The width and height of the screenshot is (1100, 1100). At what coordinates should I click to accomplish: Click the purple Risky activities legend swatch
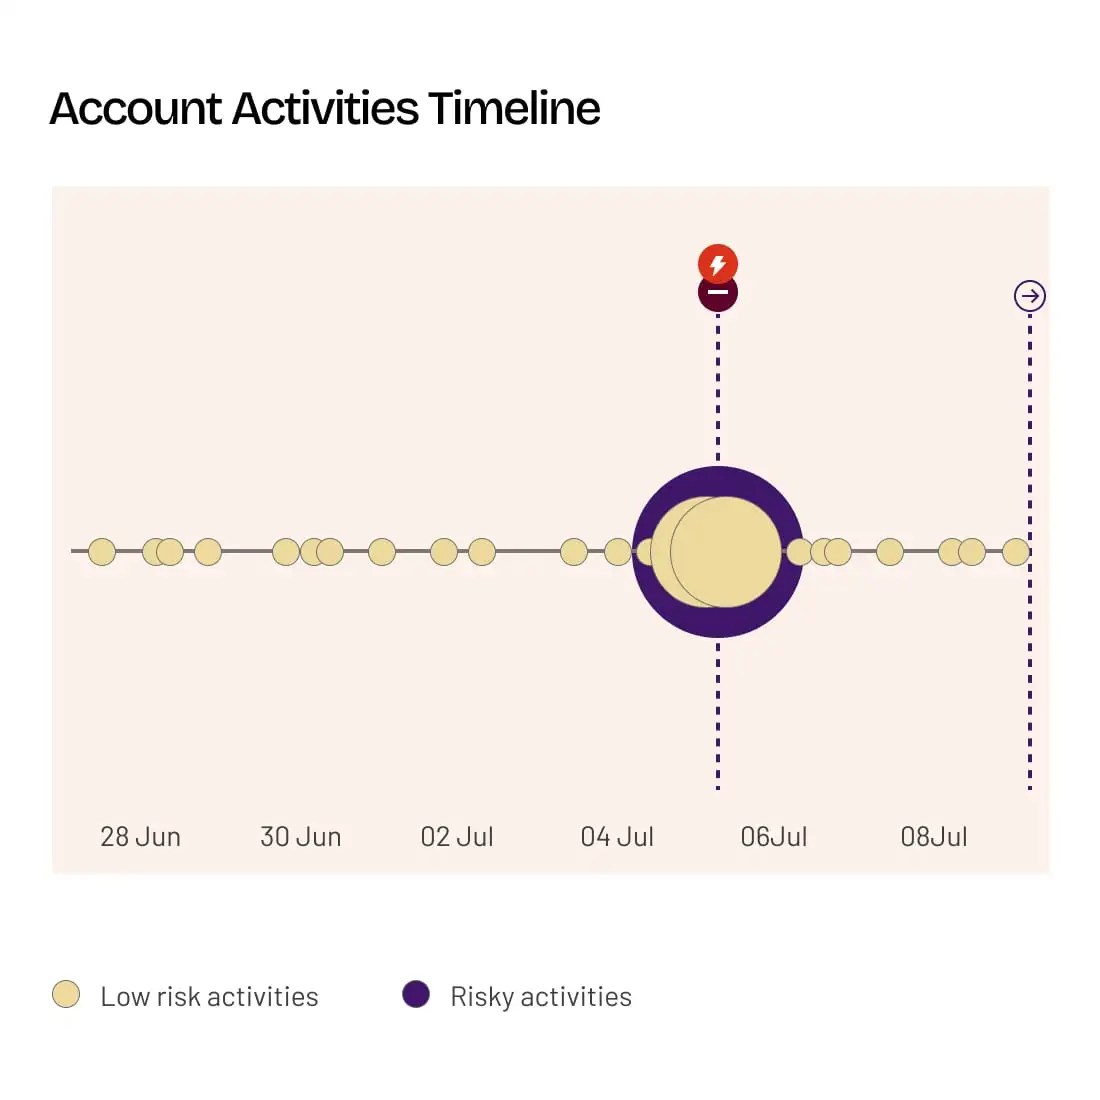(416, 994)
